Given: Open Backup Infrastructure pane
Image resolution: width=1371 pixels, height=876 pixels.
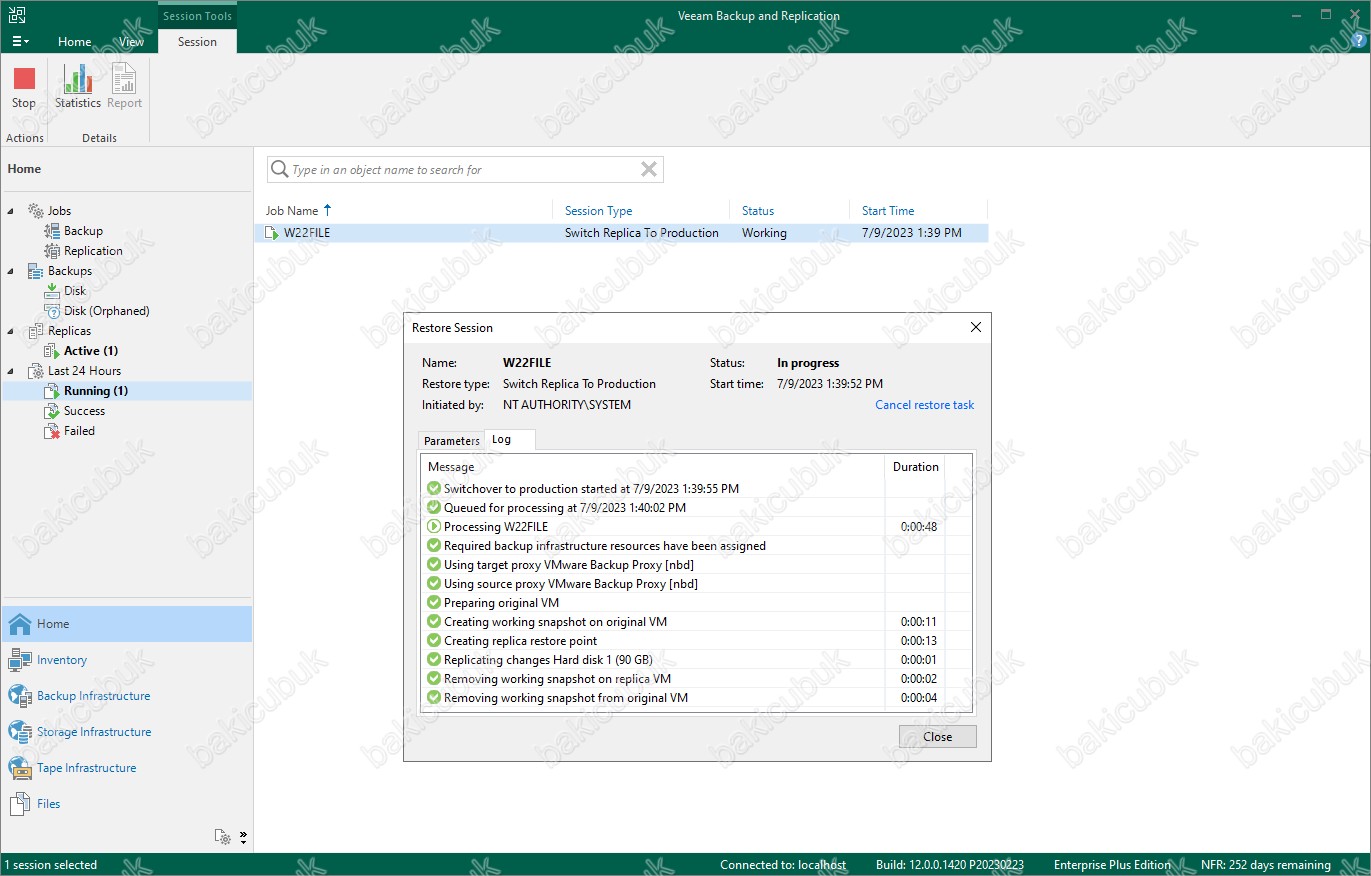Looking at the screenshot, I should coord(127,696).
